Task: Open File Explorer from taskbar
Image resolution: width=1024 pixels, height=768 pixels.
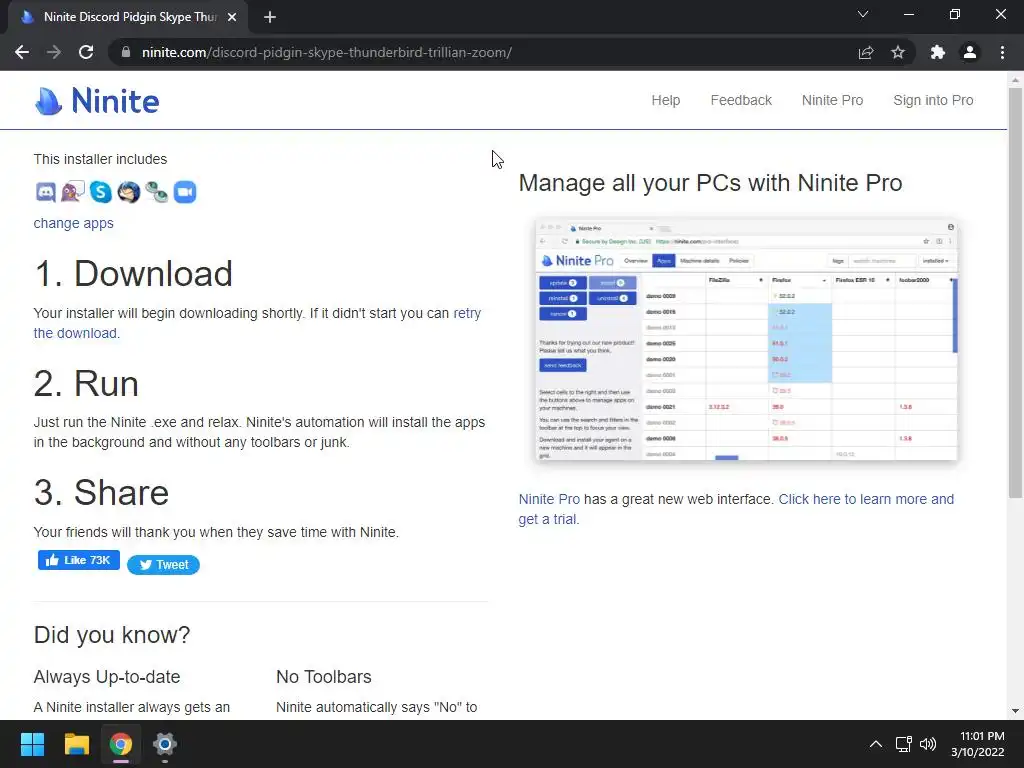Action: tap(76, 744)
